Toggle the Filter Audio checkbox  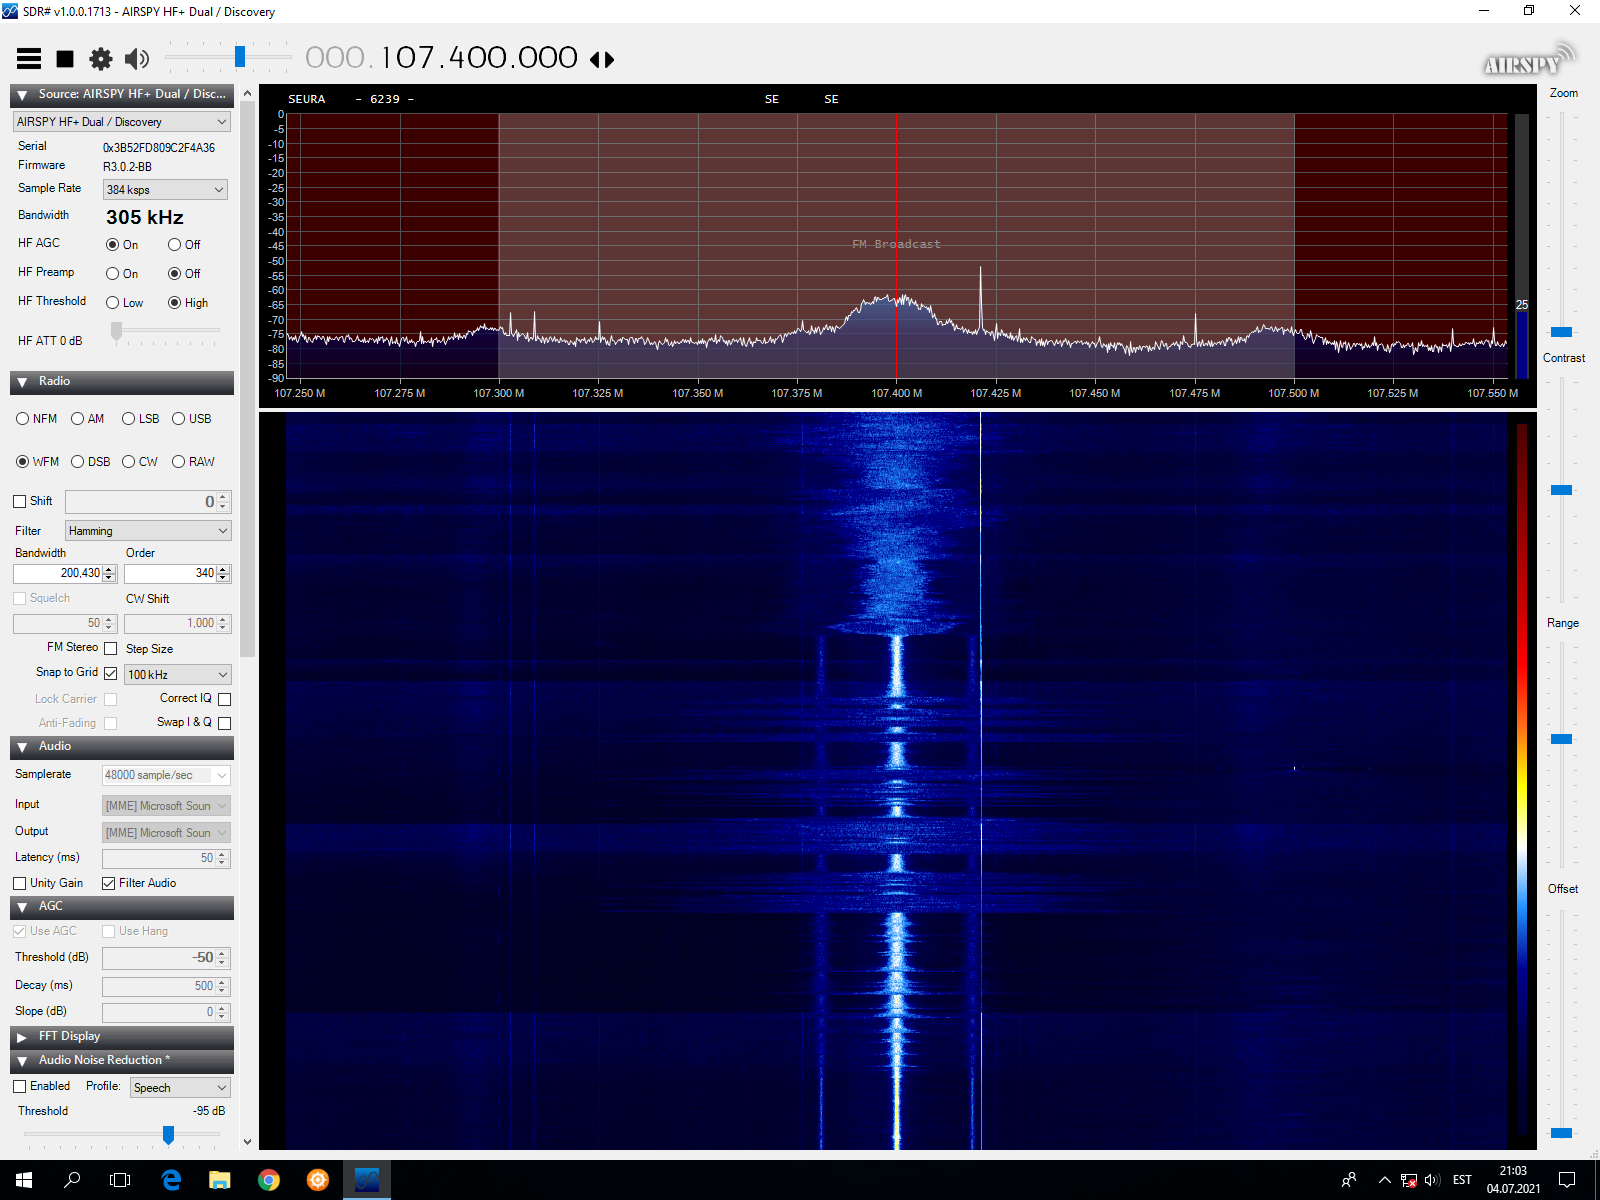pyautogui.click(x=109, y=883)
